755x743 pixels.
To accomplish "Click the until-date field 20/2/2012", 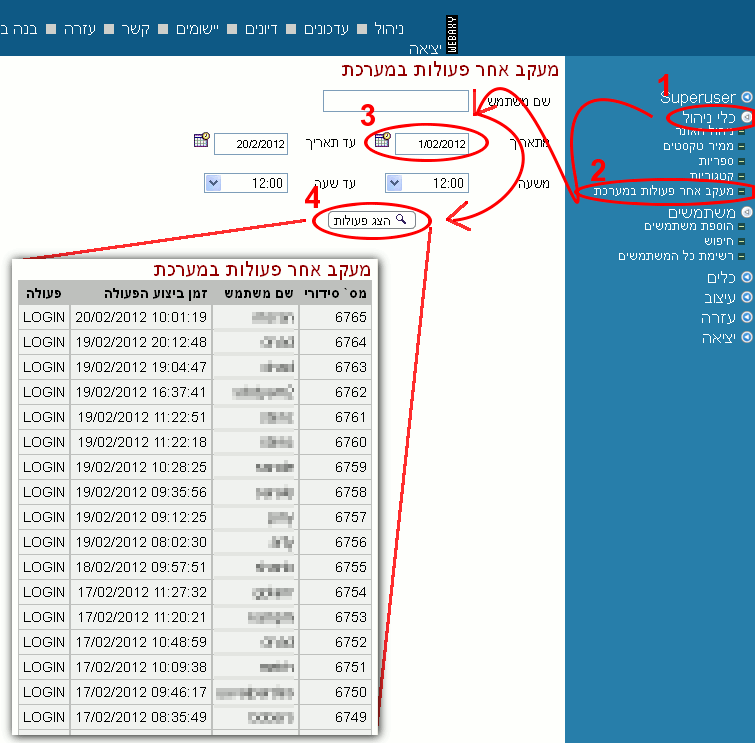I will pos(251,144).
